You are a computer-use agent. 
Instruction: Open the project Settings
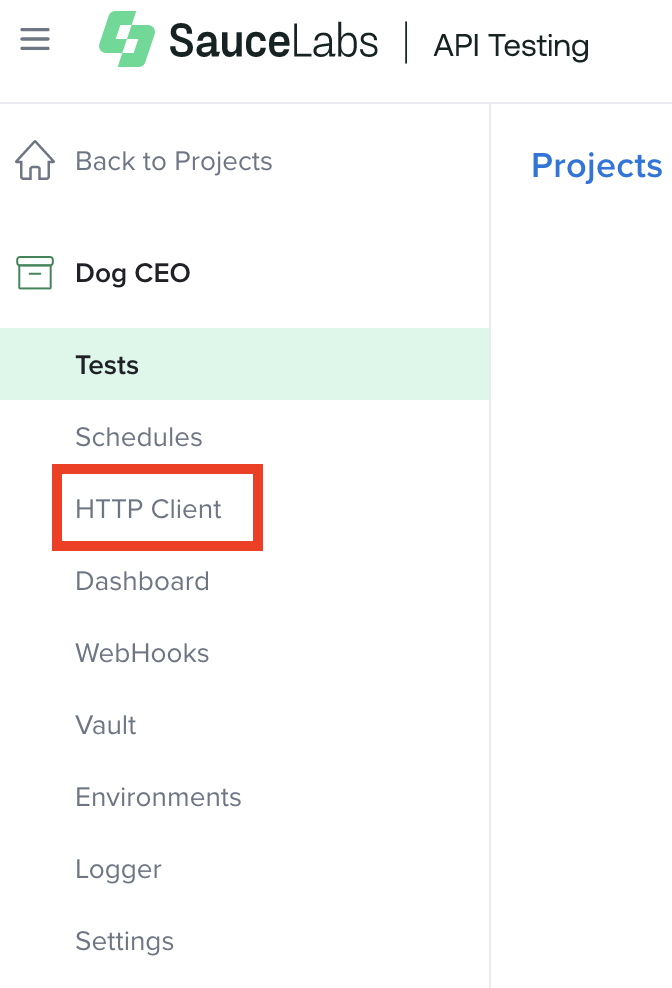(x=124, y=941)
